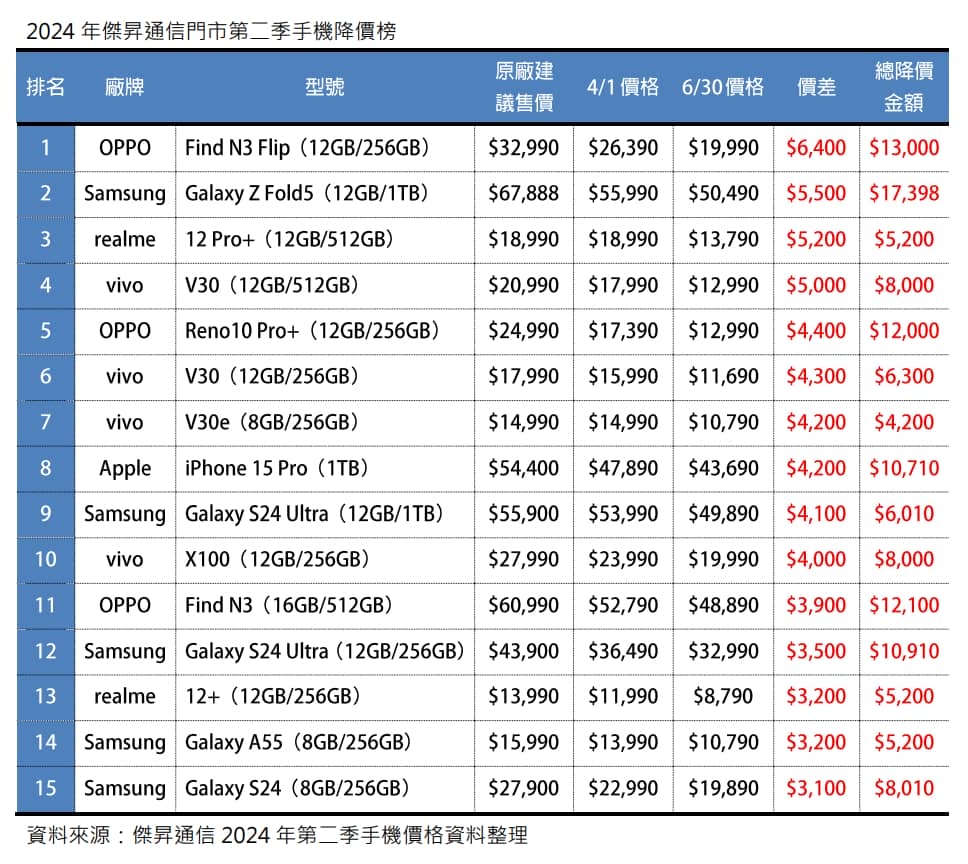Select the 排名 column header
The image size is (968, 864).
point(45,87)
